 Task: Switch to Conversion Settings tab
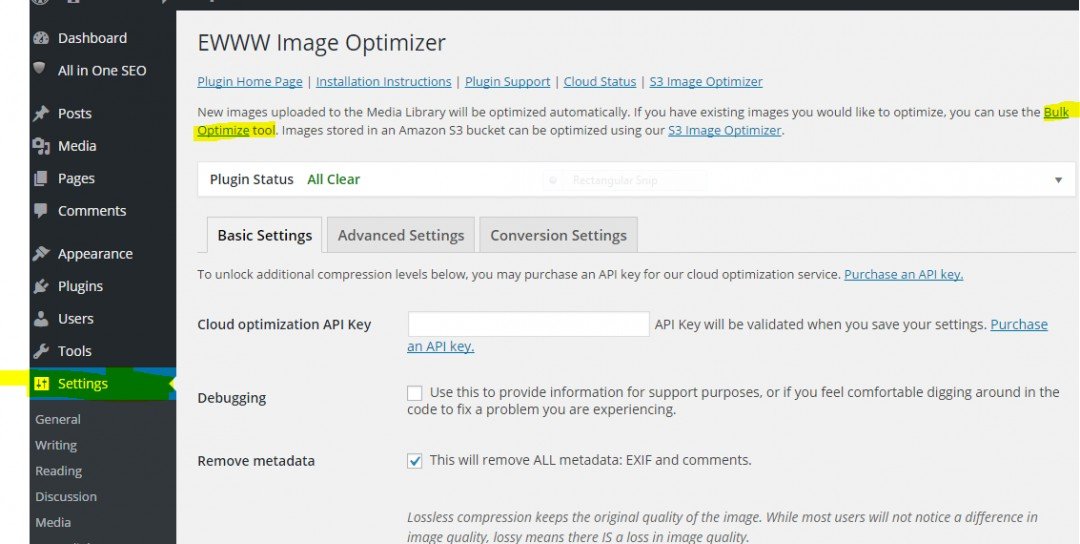point(559,236)
